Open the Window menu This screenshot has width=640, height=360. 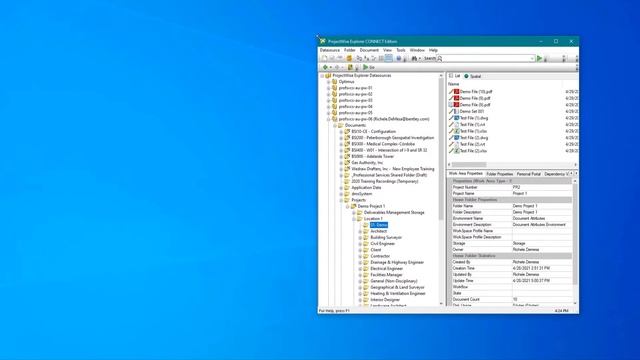point(417,50)
